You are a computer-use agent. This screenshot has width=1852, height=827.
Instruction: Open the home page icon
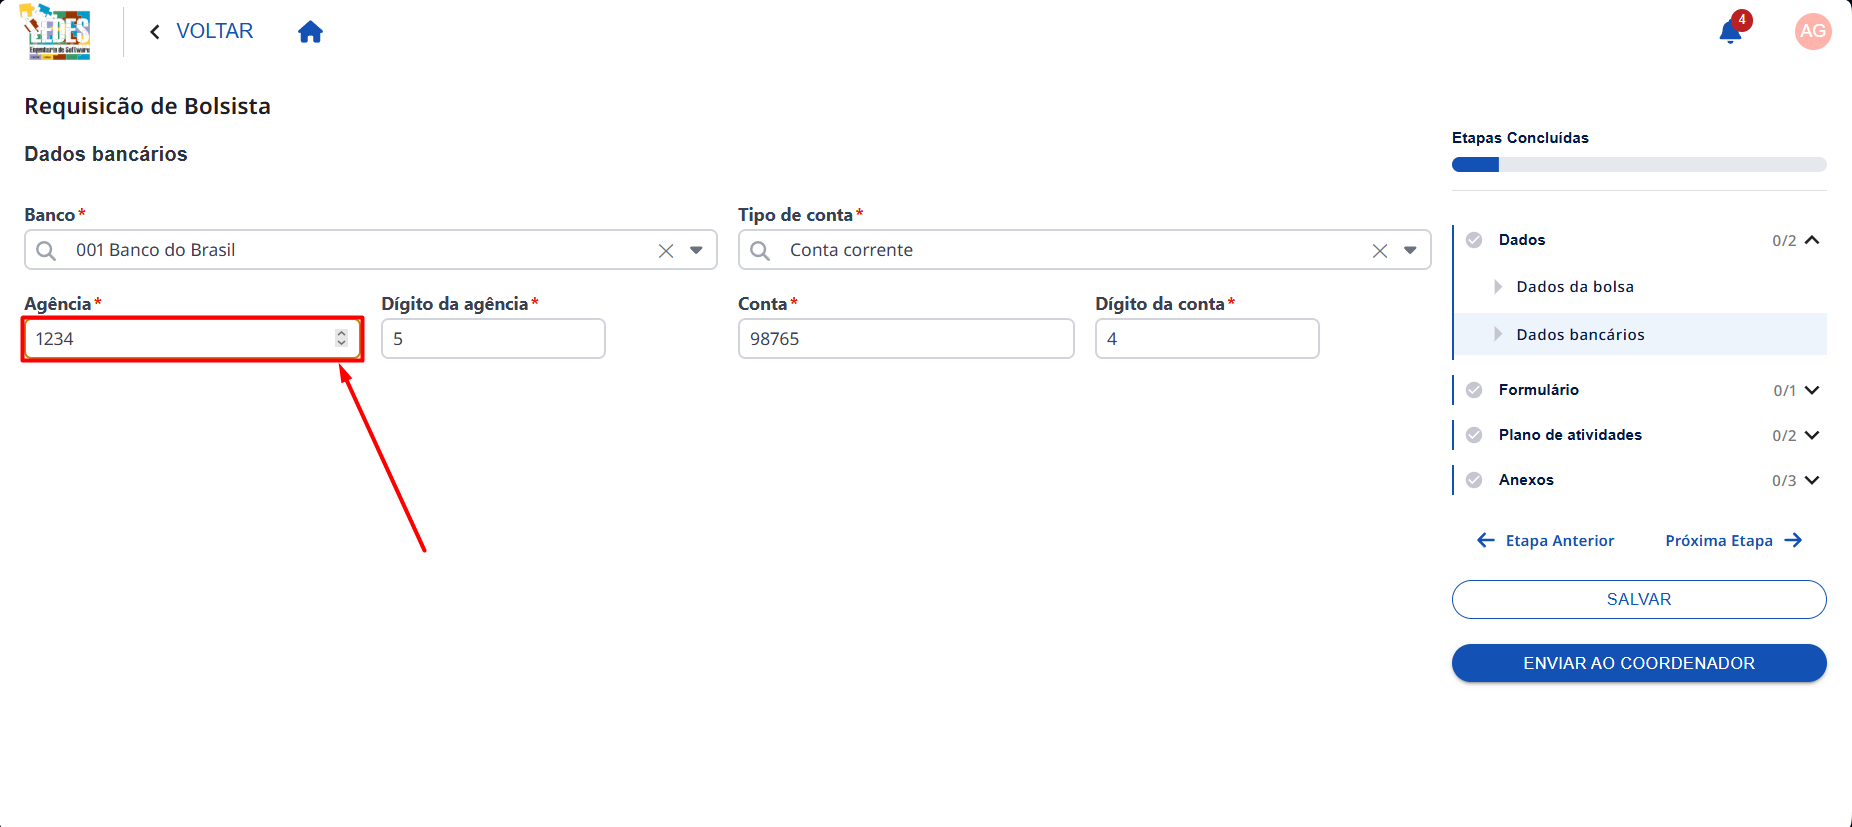pyautogui.click(x=310, y=32)
